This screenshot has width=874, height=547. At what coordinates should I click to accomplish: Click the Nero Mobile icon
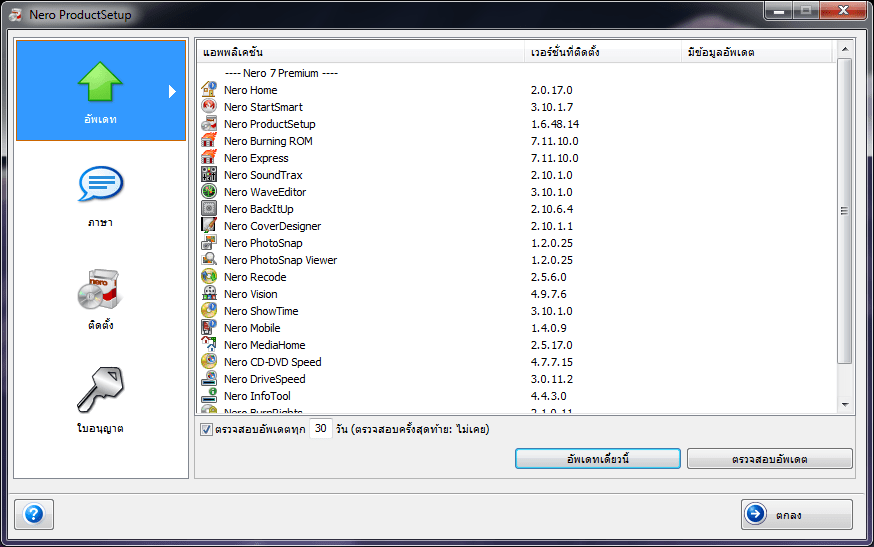point(209,327)
